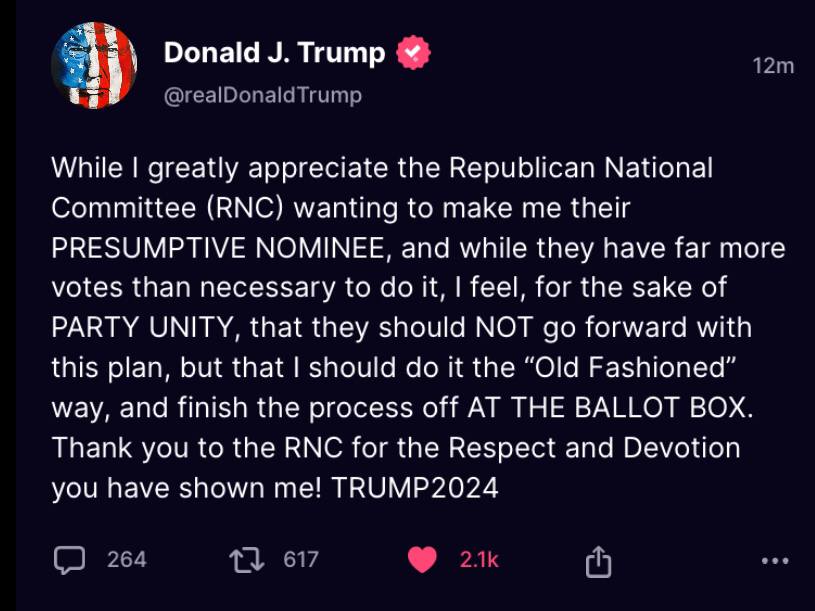Like the post with the heart icon

pos(423,560)
